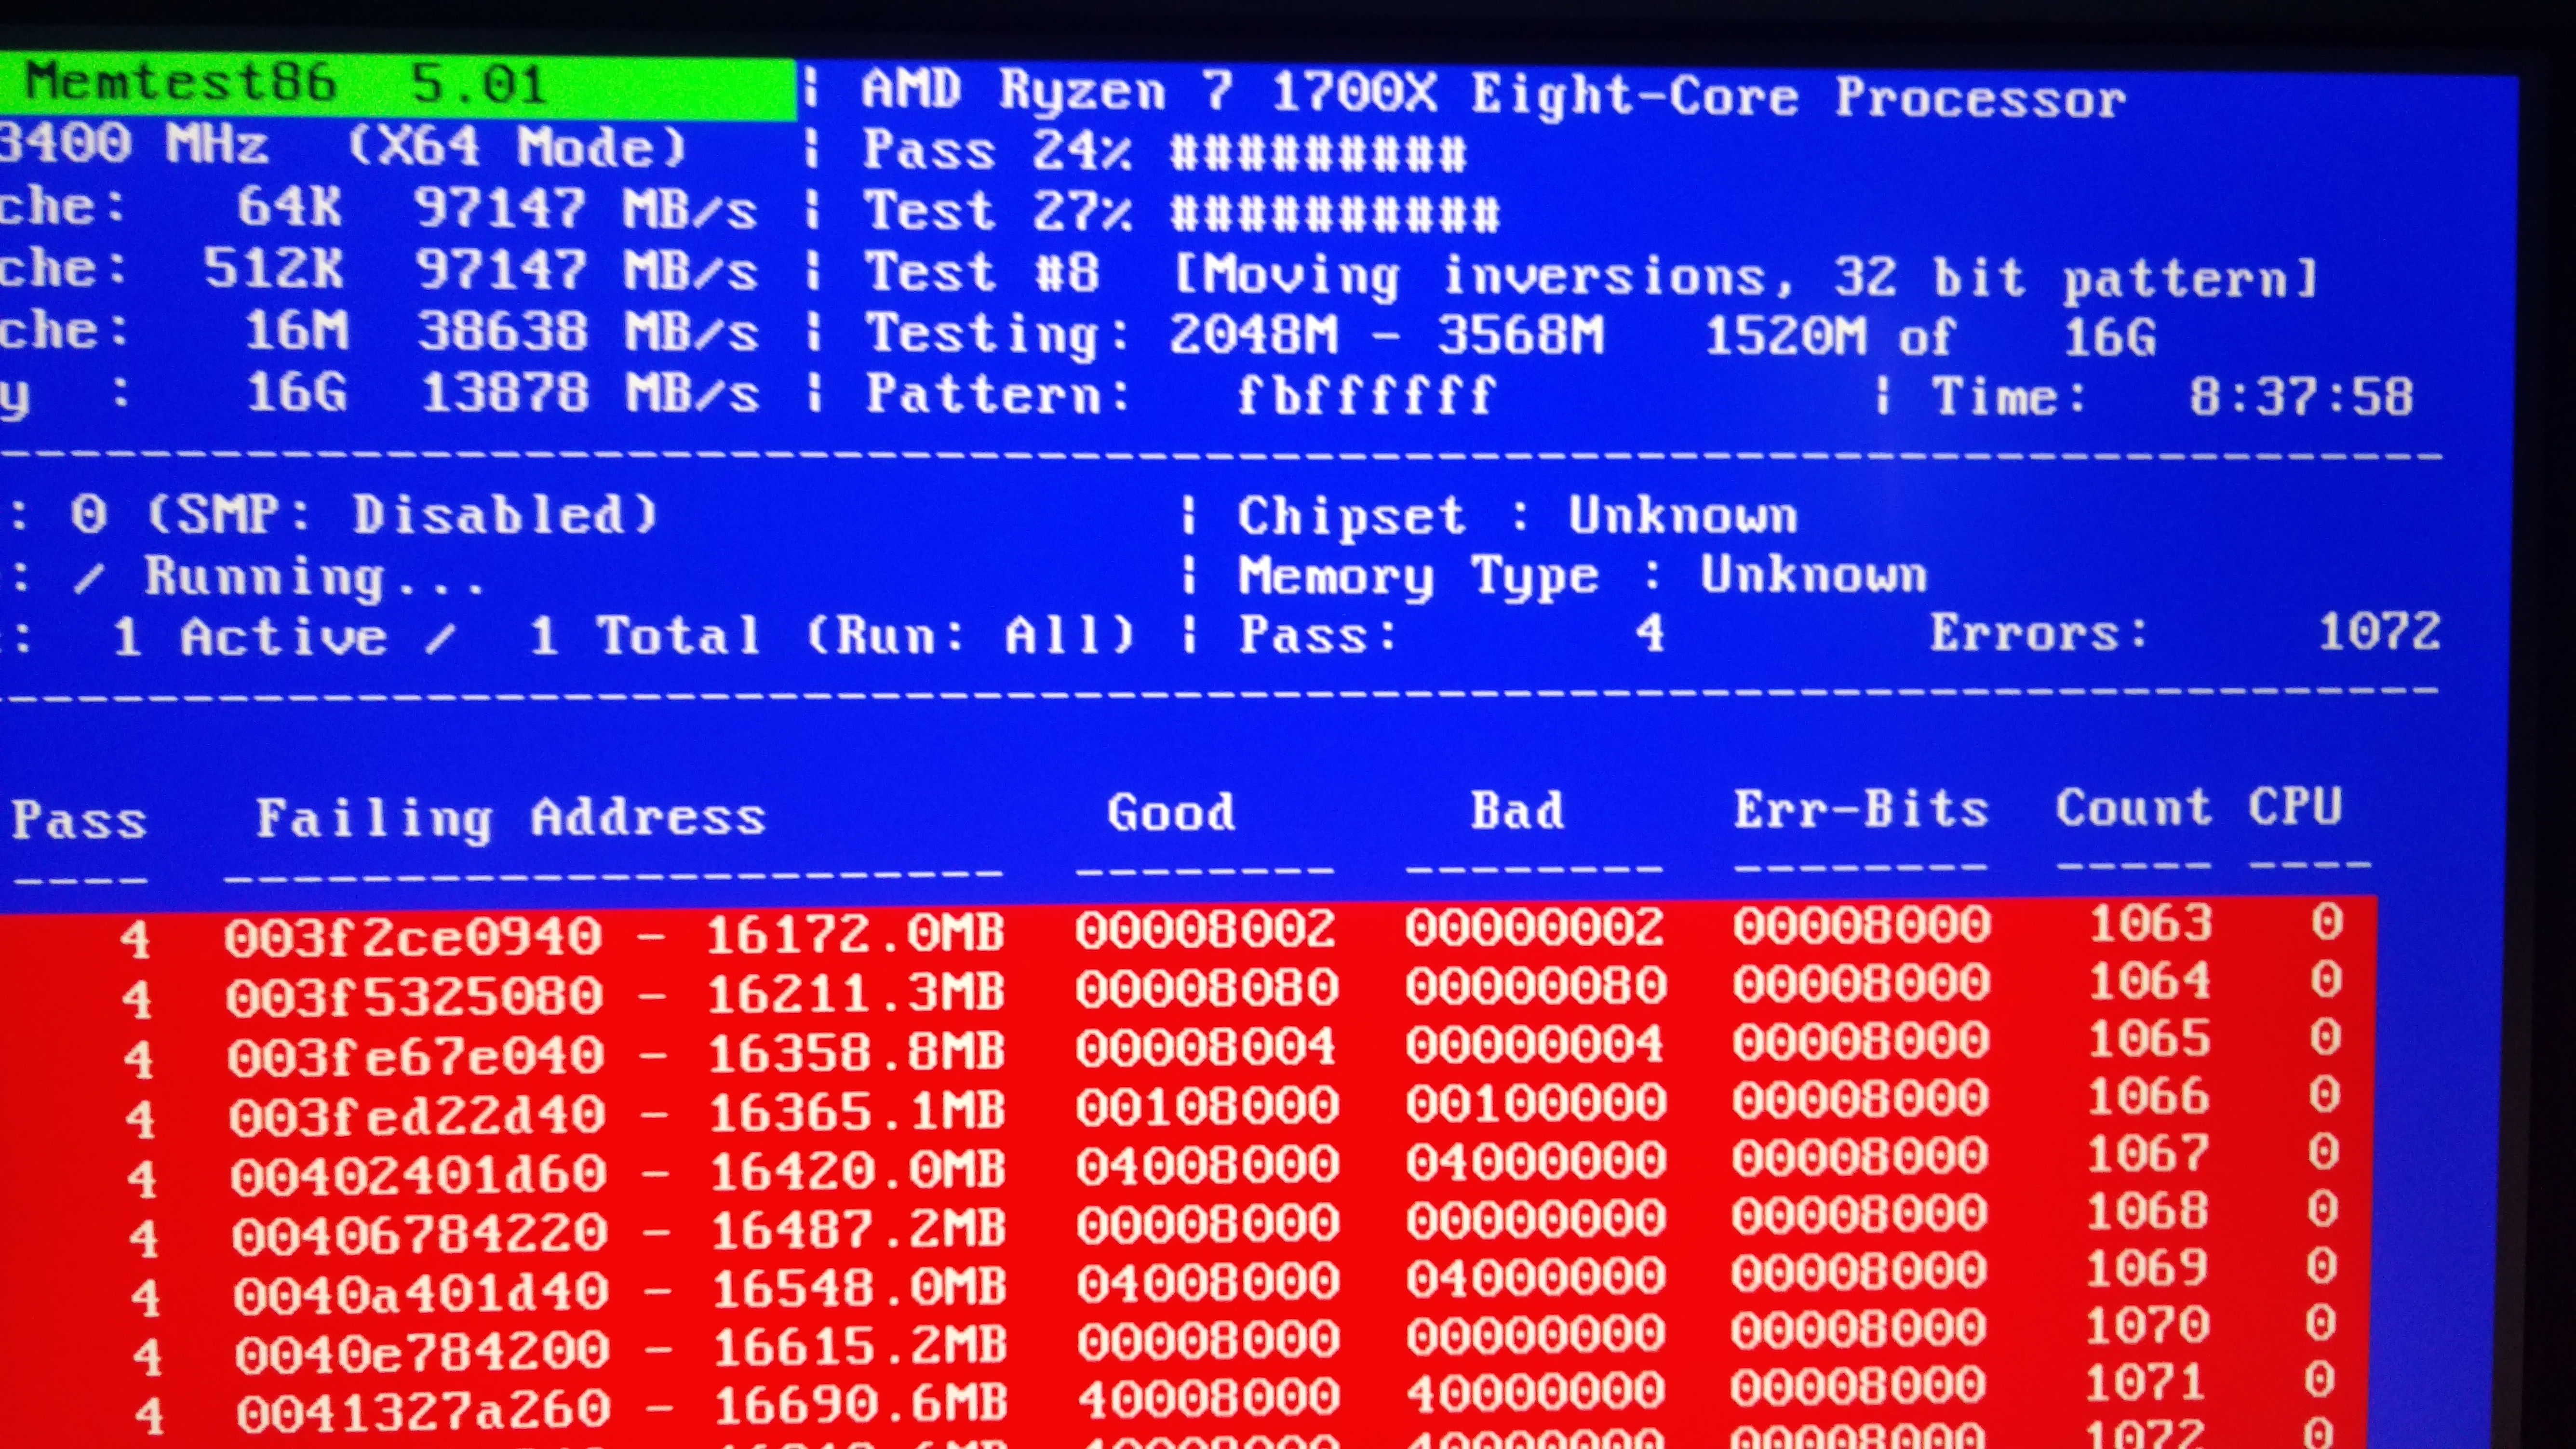This screenshot has height=1449, width=2576.
Task: Click the Running... status indicator
Action: (313, 577)
